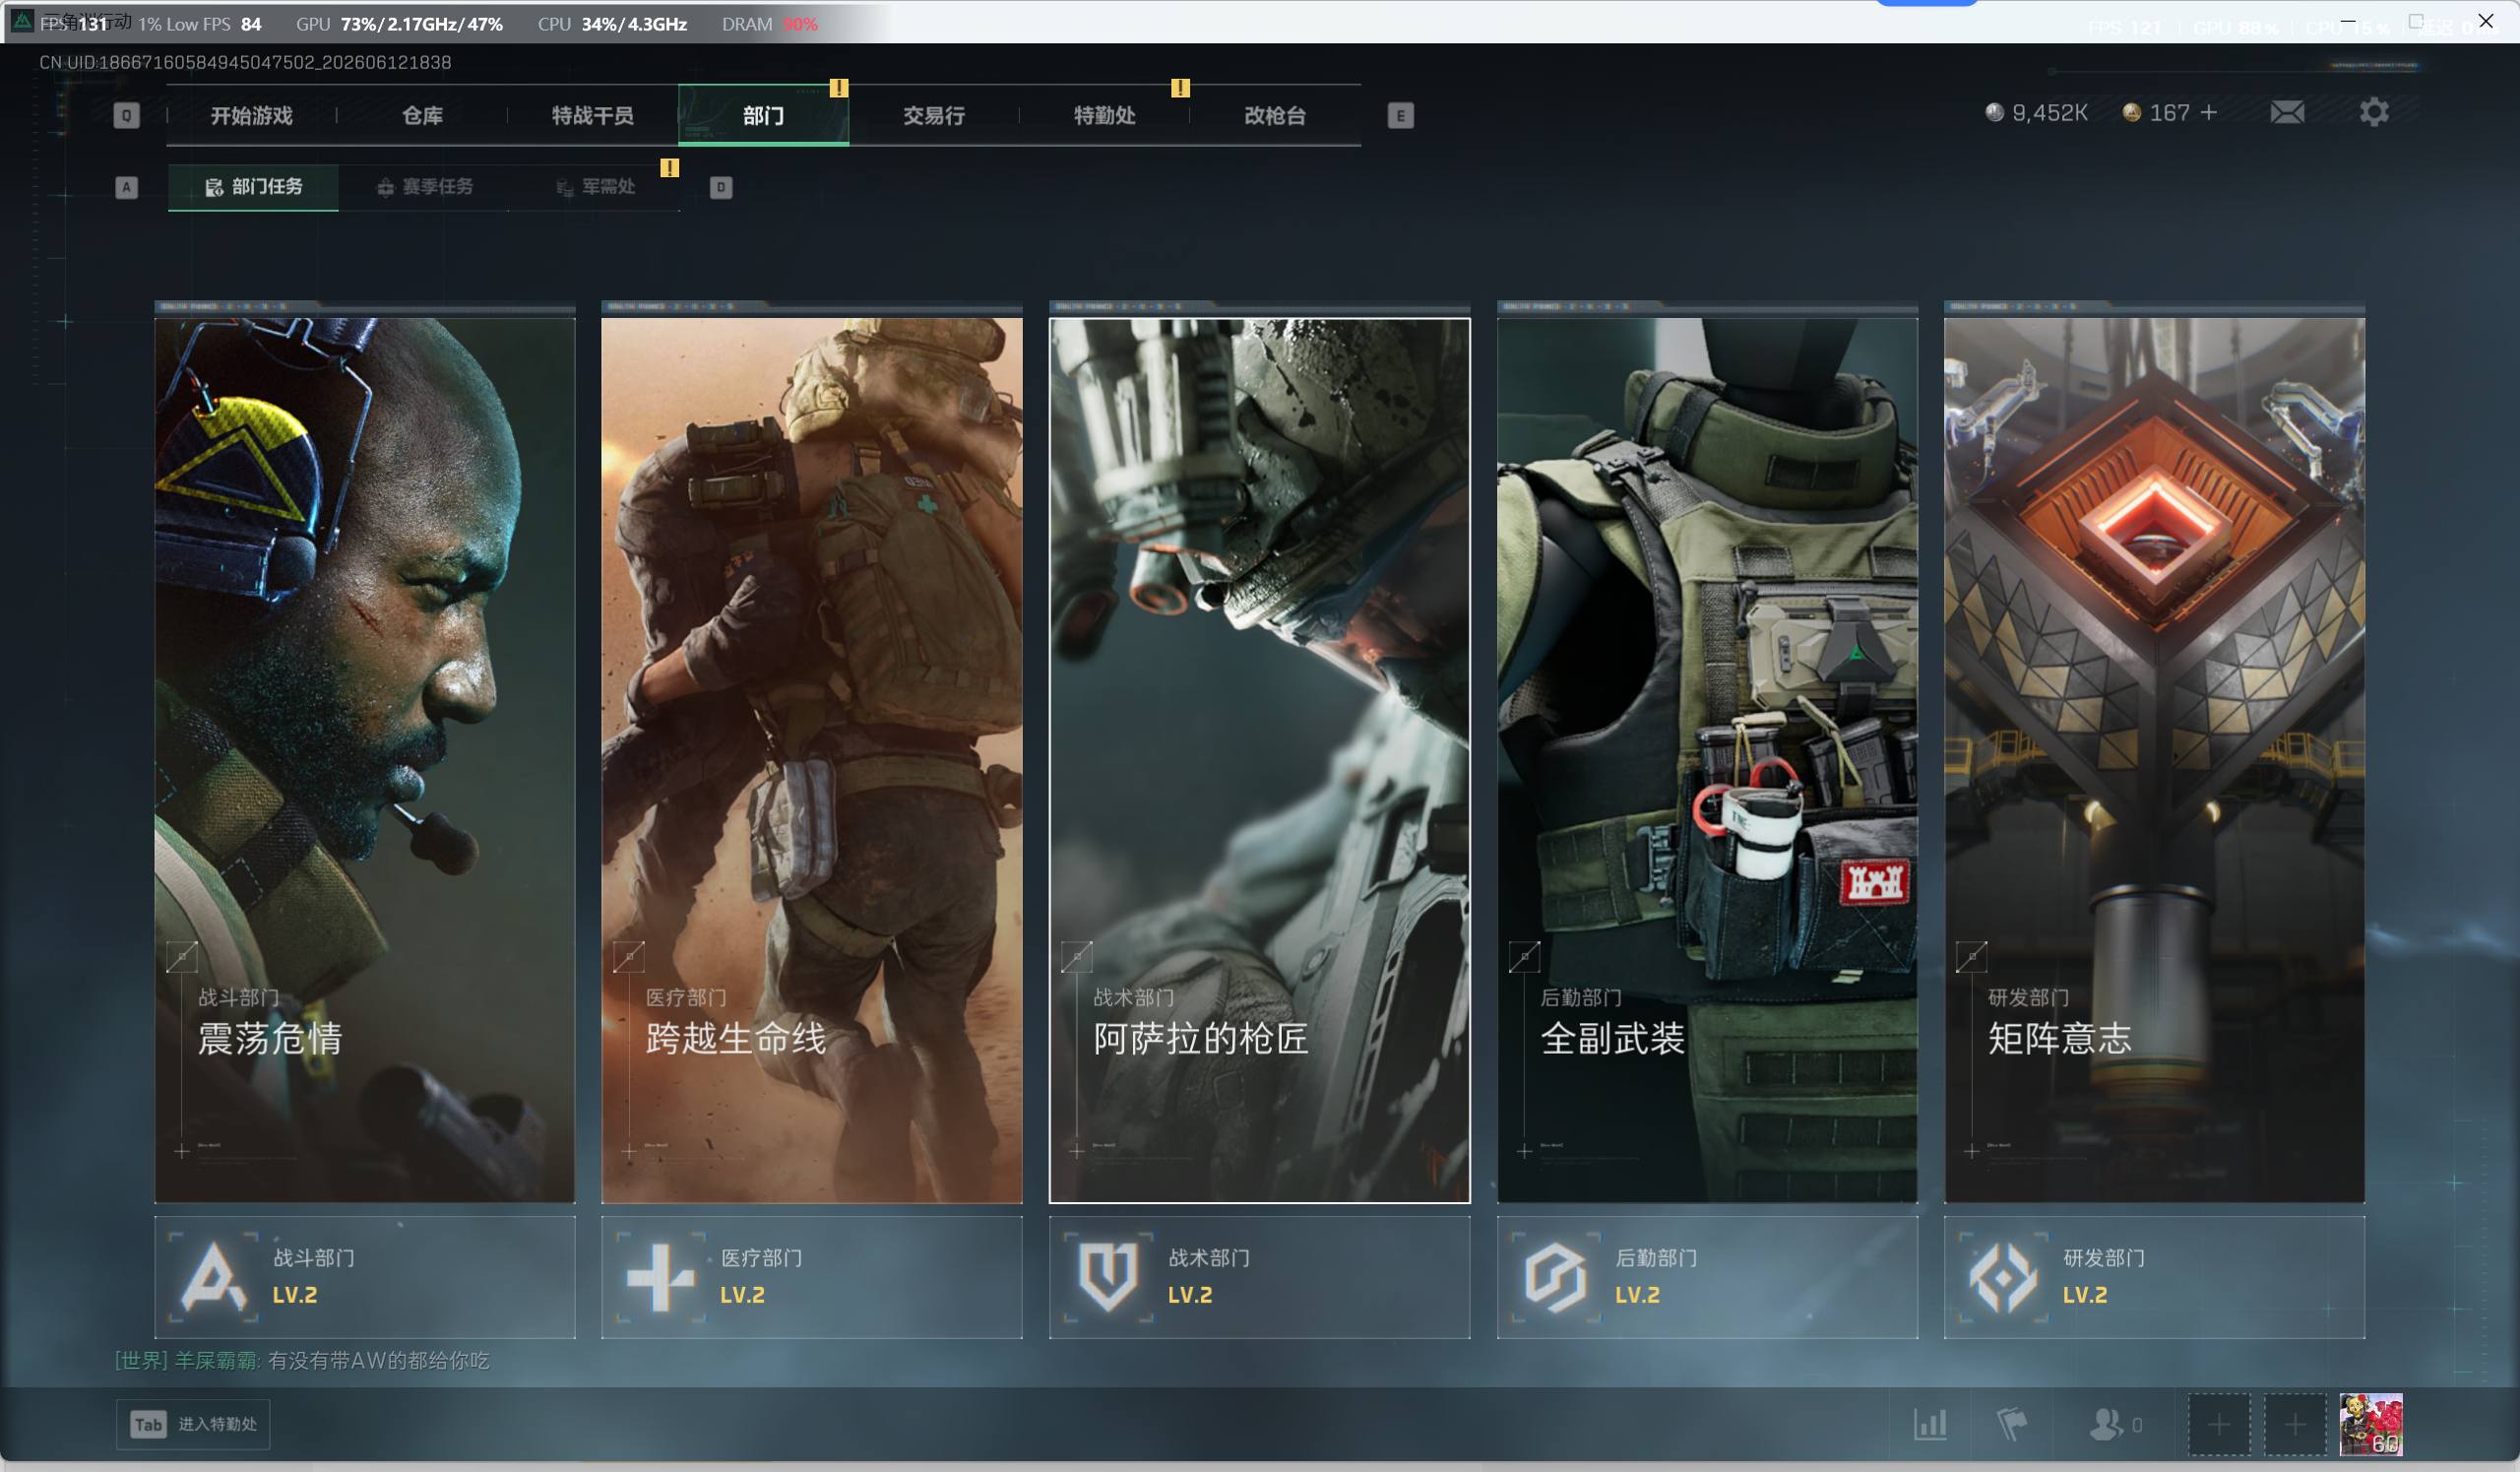The image size is (2520, 1472).
Task: Switch to the 仓库 tab
Action: [x=423, y=115]
